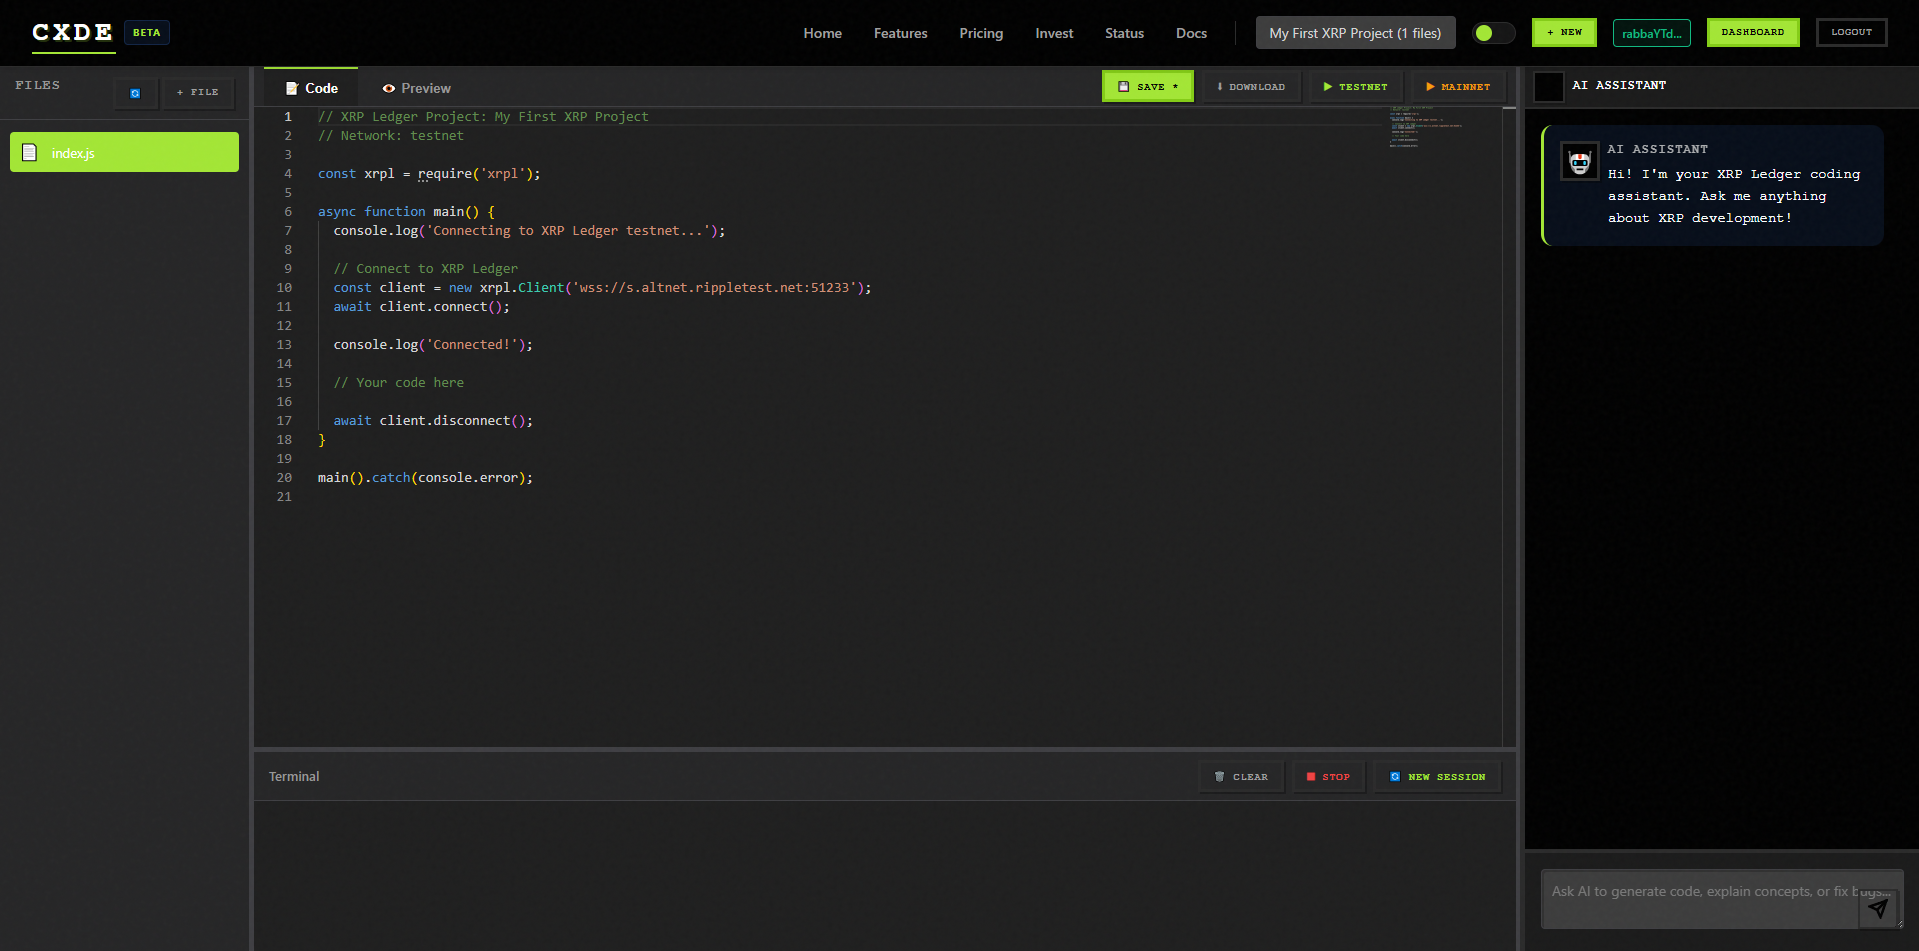The height and width of the screenshot is (951, 1919).
Task: Run the project on Testnet
Action: click(x=1355, y=86)
